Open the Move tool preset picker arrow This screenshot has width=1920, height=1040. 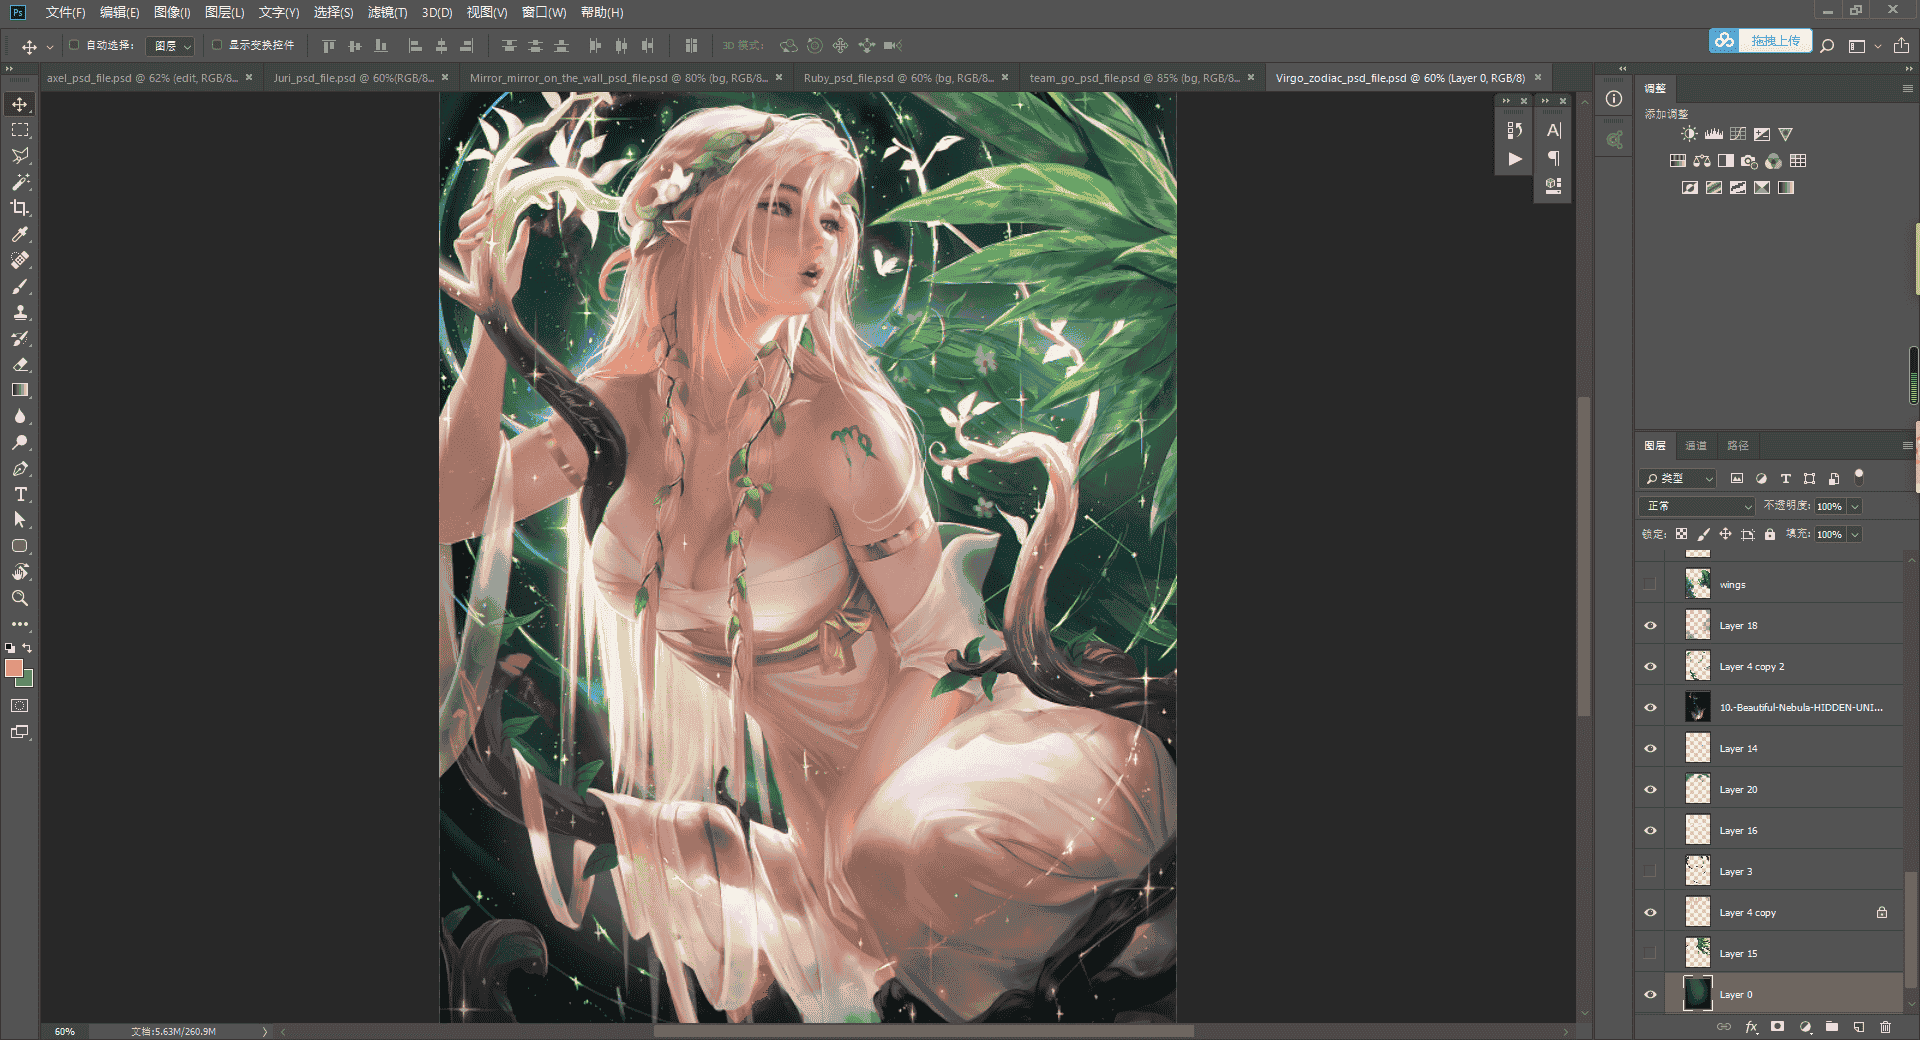pyautogui.click(x=50, y=47)
